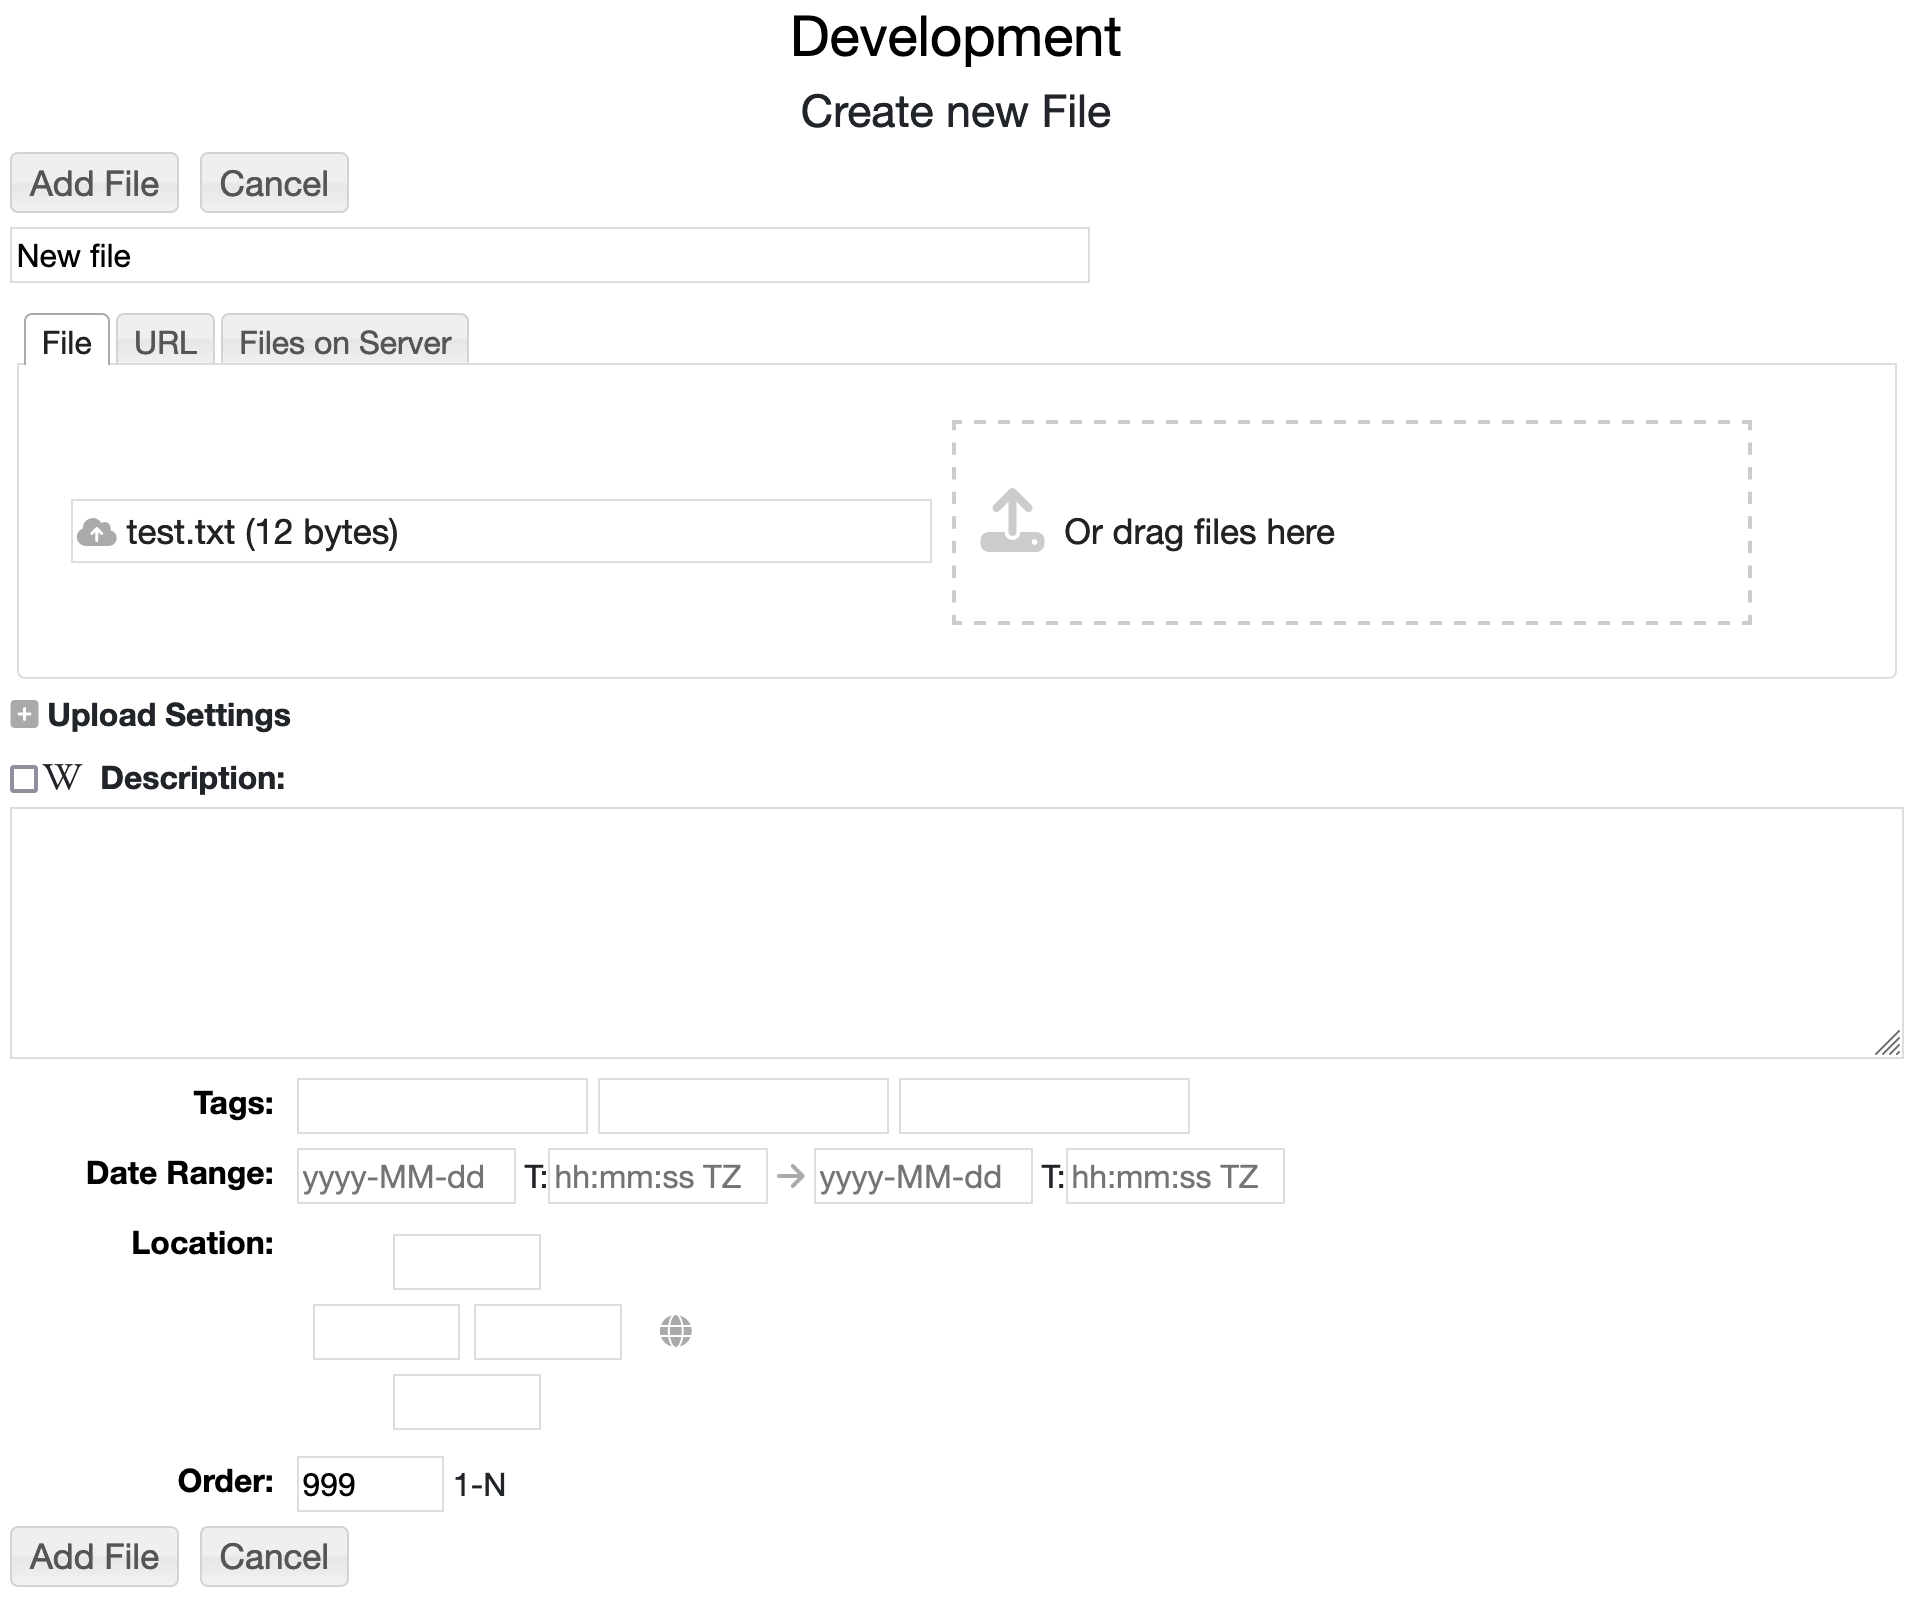Select the File tab
This screenshot has height=1599, width=1909.
pyautogui.click(x=66, y=342)
